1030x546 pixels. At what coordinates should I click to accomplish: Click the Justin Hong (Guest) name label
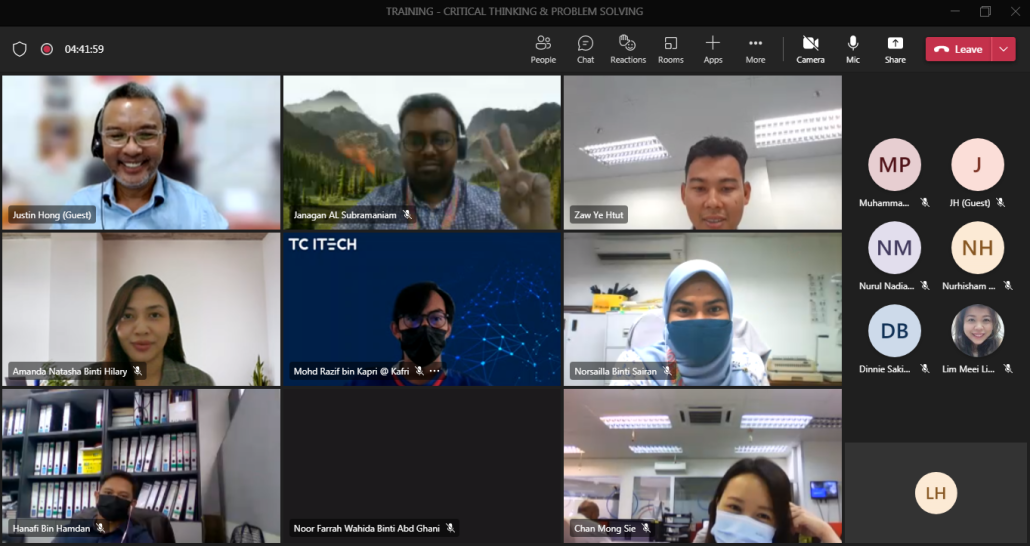52,215
